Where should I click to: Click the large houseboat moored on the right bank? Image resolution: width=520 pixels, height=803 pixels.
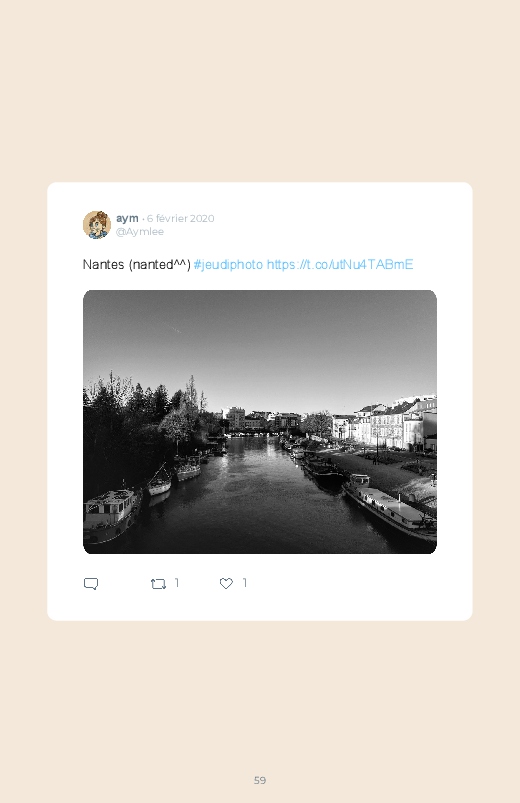[x=389, y=505]
